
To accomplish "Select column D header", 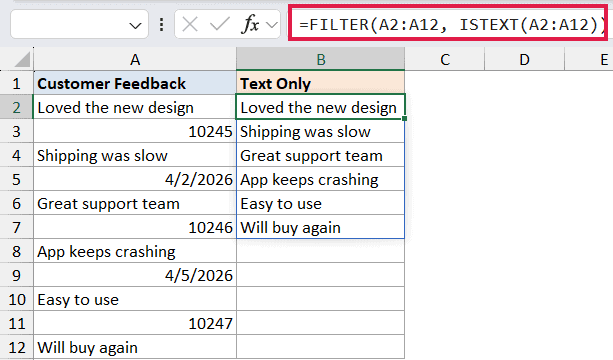I will (524, 59).
